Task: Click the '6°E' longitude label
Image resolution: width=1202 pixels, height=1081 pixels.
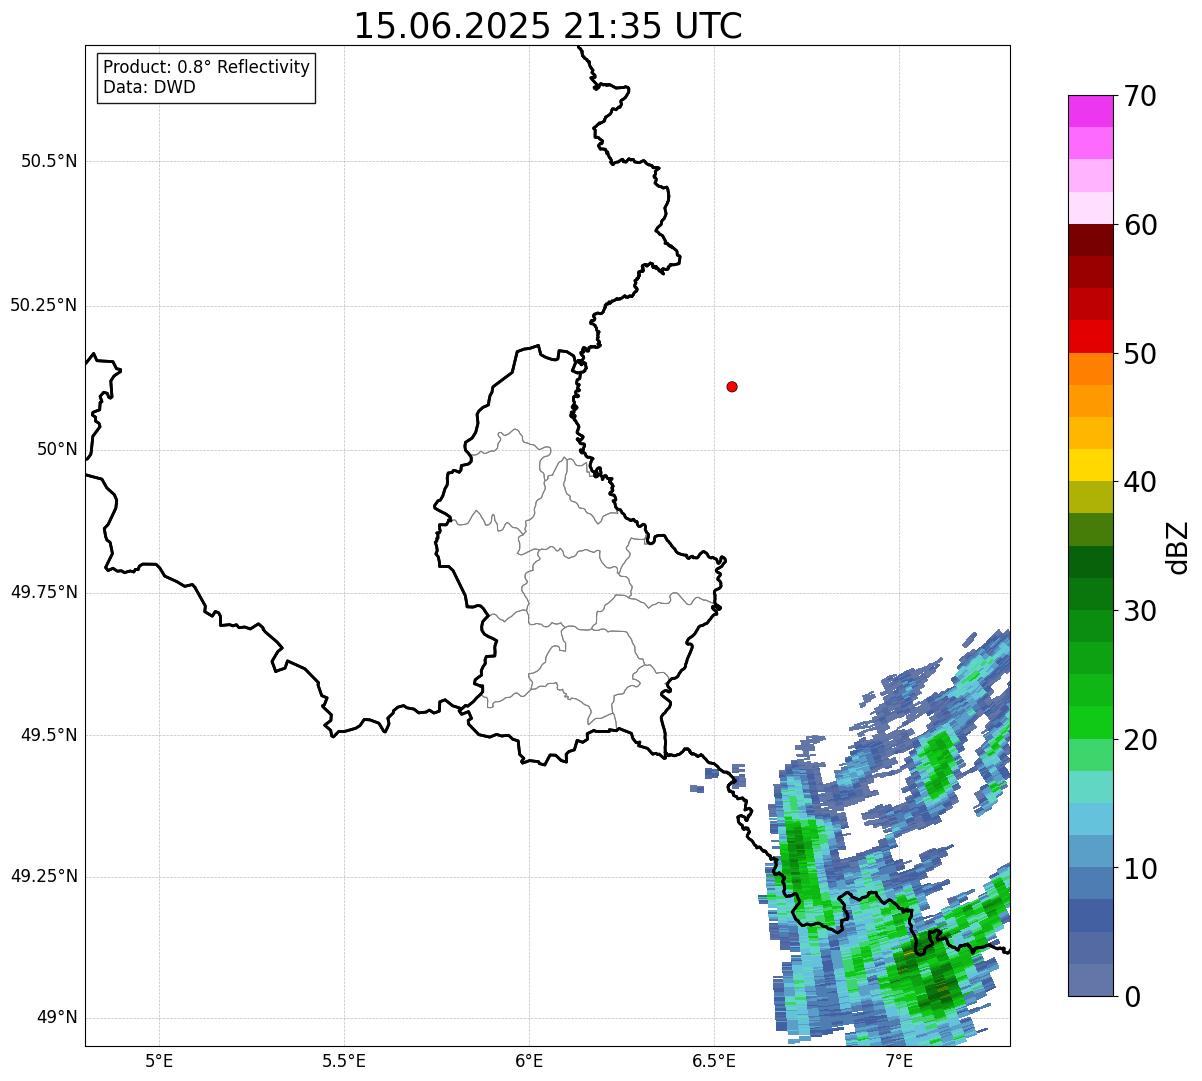Action: pyautogui.click(x=529, y=1060)
